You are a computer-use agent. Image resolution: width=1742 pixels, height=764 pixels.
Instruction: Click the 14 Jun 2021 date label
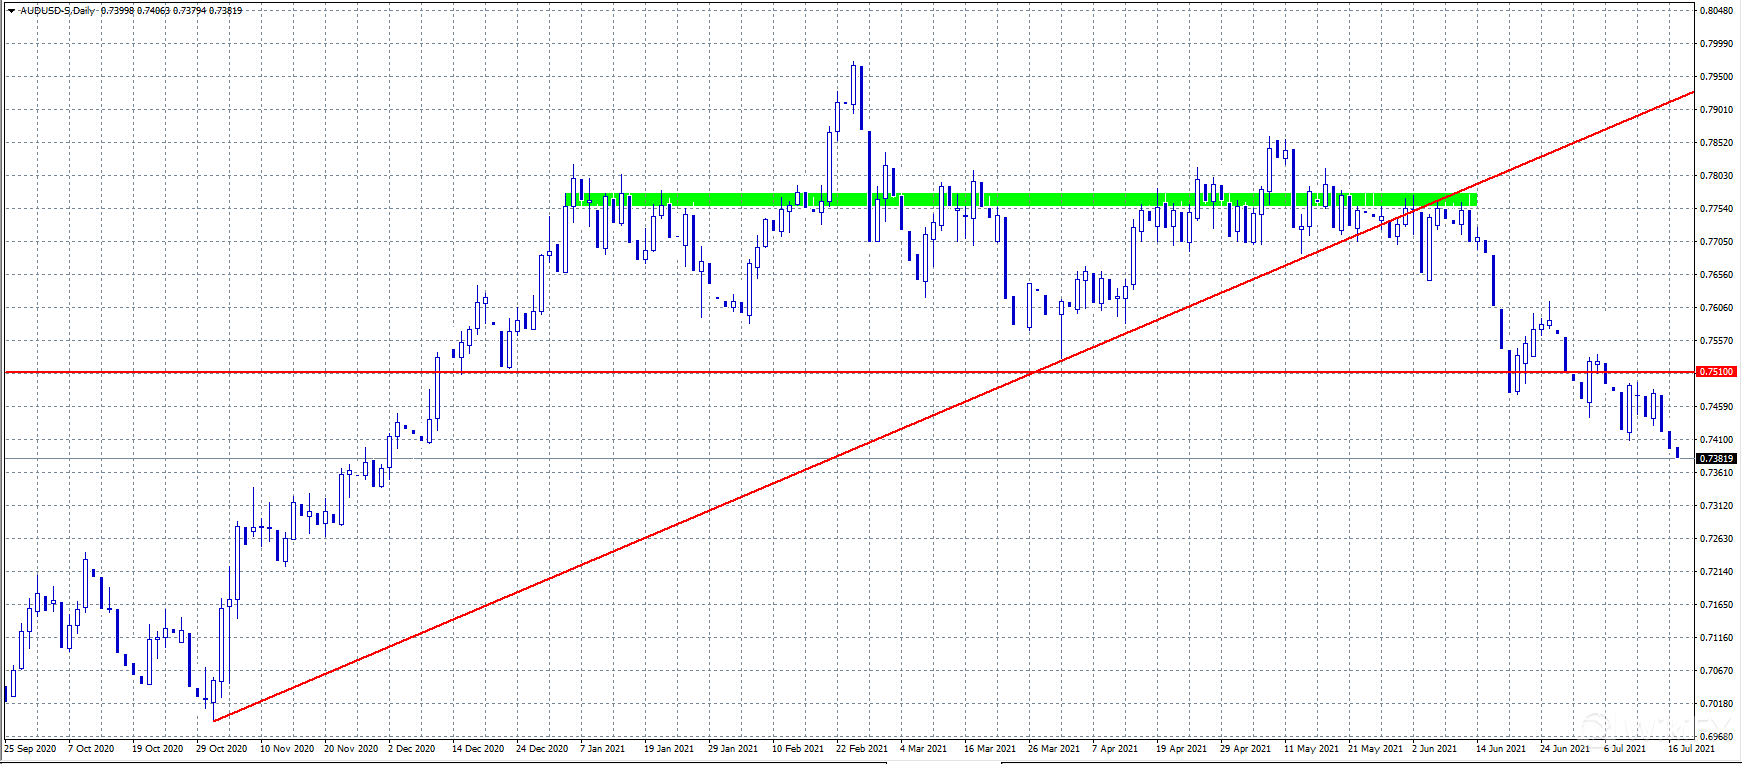pyautogui.click(x=1500, y=748)
